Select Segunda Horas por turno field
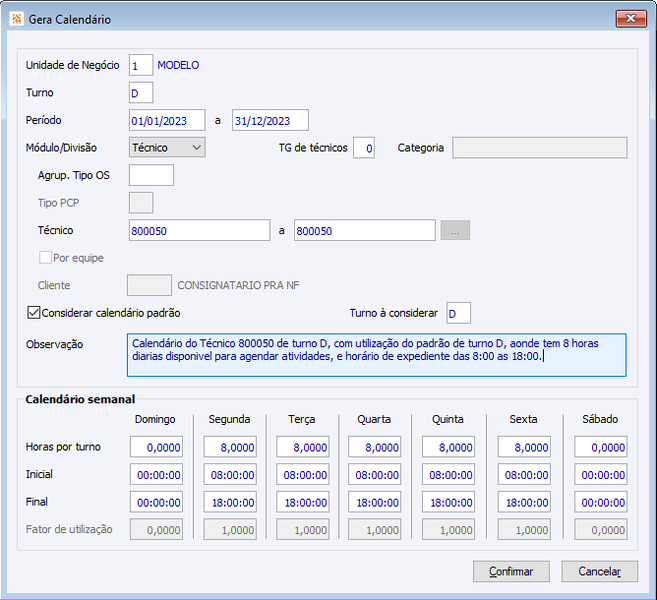 pos(230,447)
